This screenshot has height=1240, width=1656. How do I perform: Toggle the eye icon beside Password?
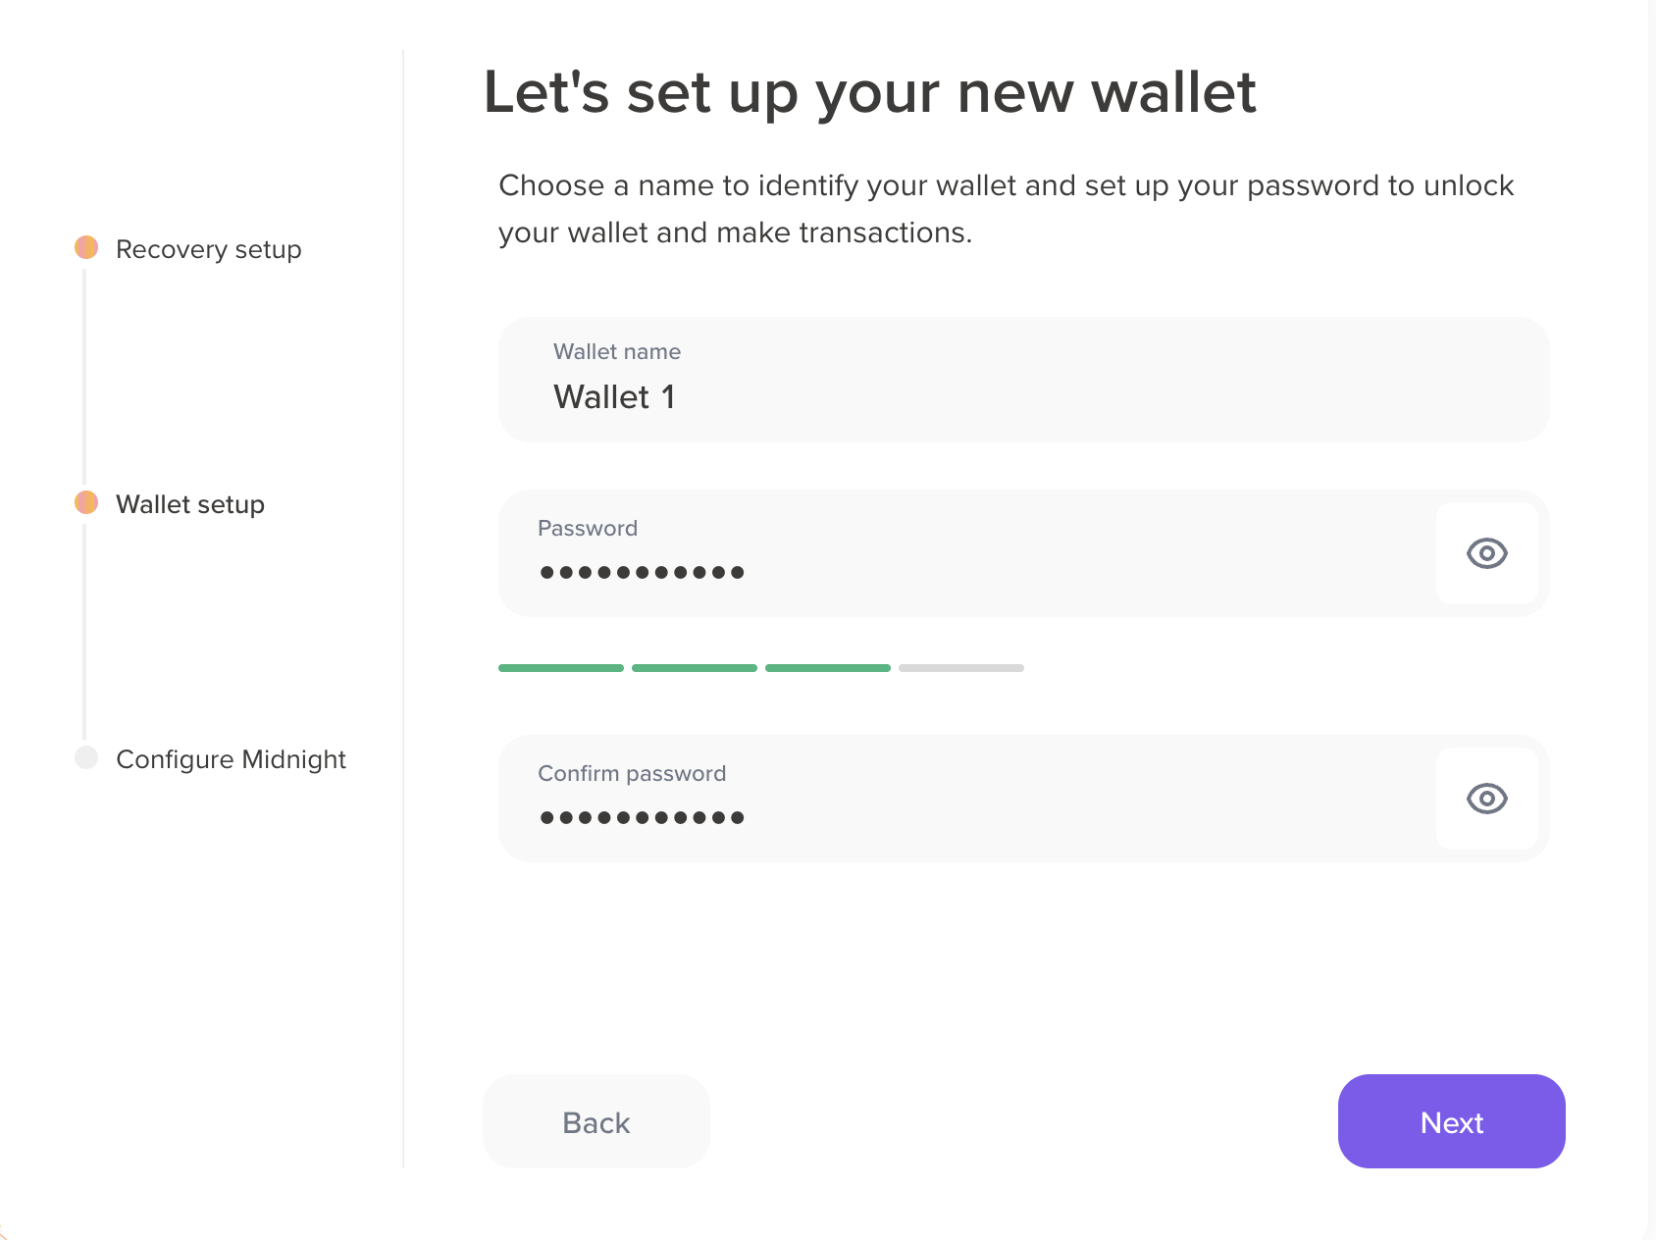pyautogui.click(x=1487, y=553)
